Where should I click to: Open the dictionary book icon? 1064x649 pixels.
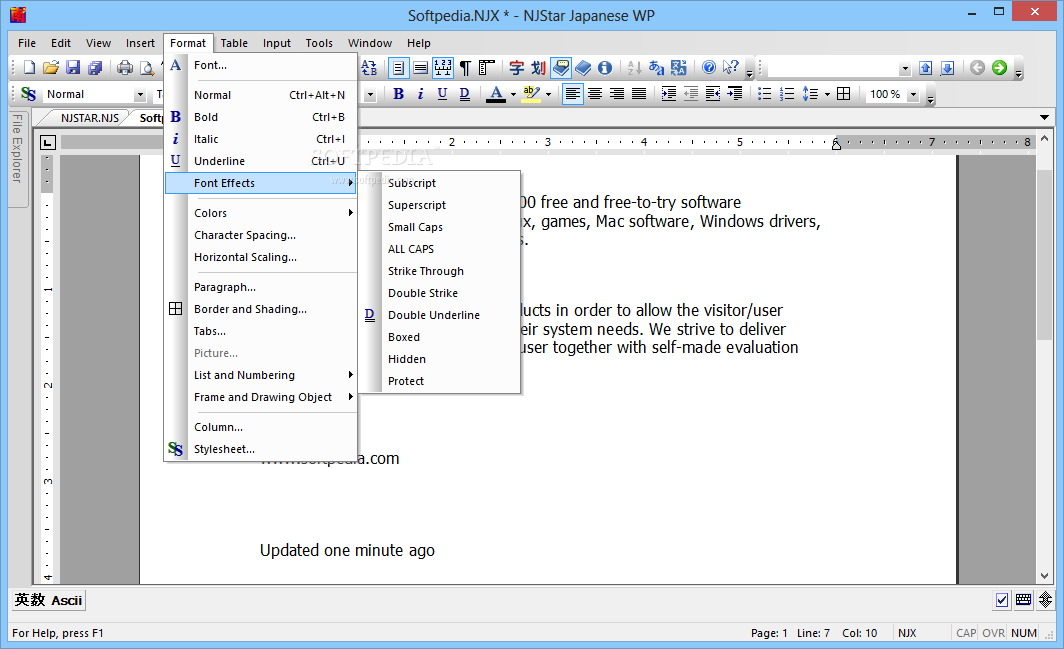tap(583, 67)
